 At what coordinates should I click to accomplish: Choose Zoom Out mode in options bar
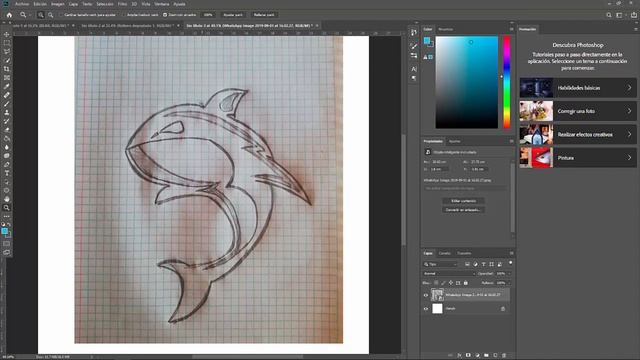tap(51, 15)
